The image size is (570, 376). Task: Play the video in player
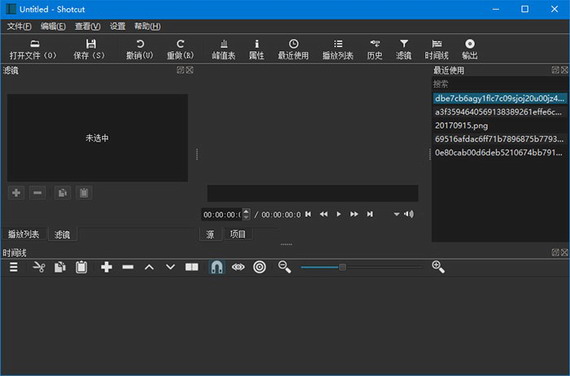click(x=339, y=214)
